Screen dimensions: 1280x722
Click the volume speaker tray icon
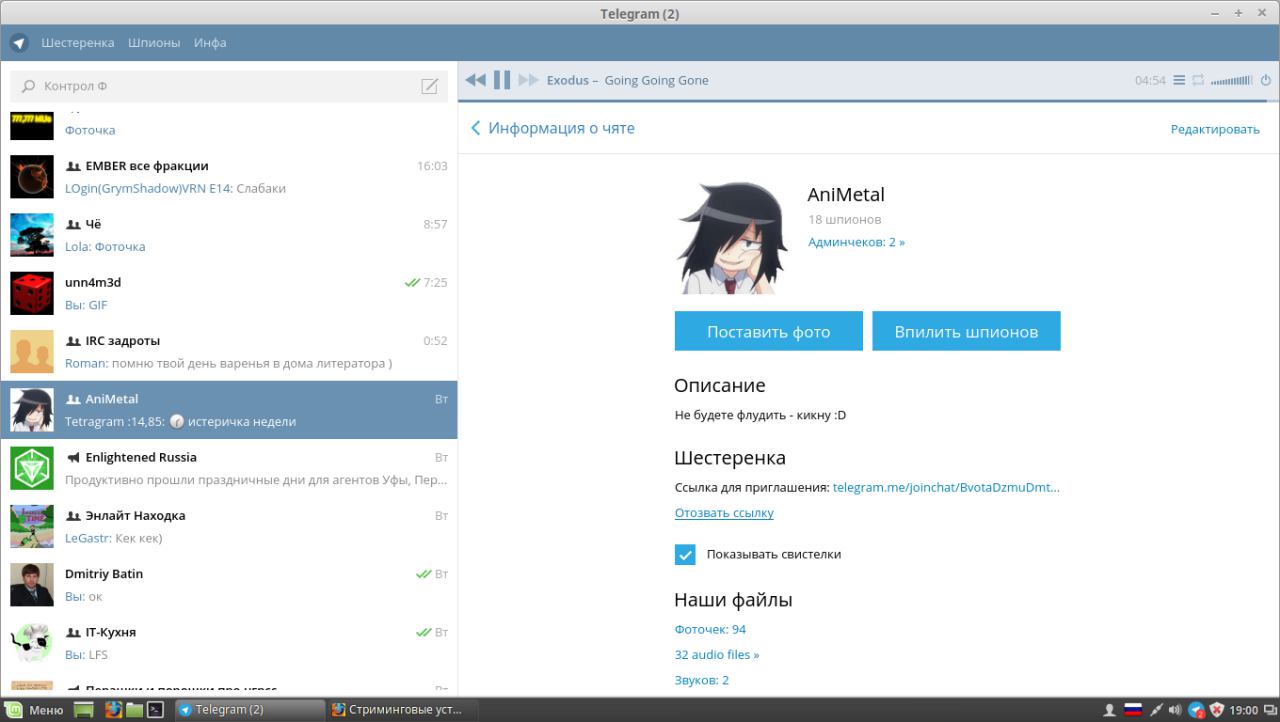click(1175, 710)
